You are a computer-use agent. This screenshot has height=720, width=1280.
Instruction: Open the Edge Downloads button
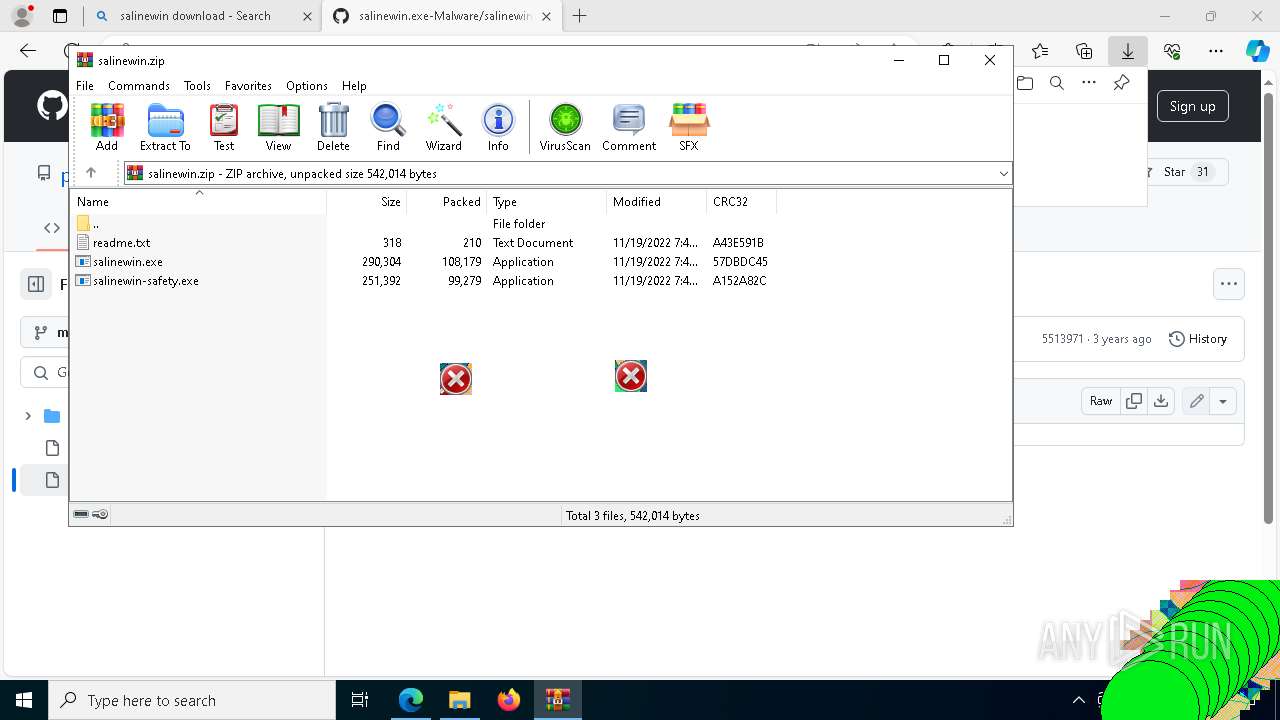(1128, 51)
